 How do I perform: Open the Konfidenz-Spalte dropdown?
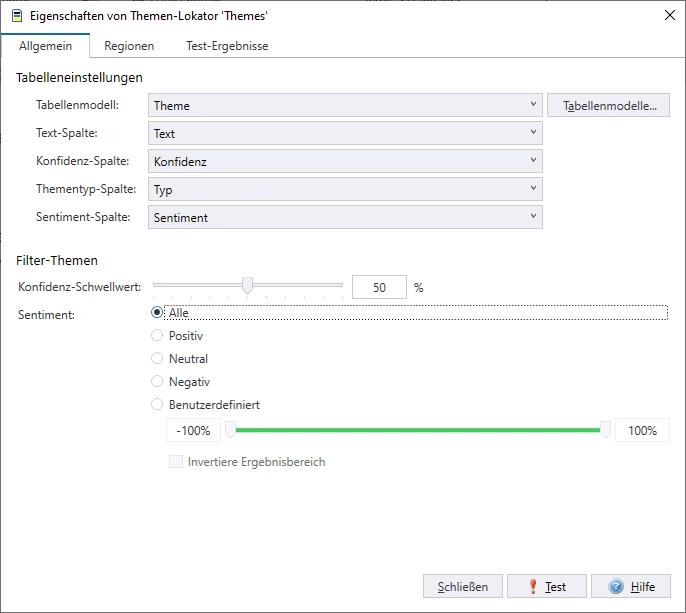[345, 161]
